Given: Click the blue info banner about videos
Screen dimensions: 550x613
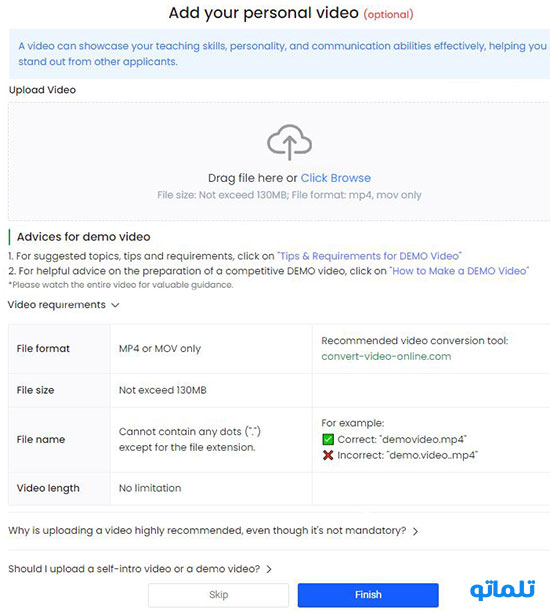Looking at the screenshot, I should 279,54.
